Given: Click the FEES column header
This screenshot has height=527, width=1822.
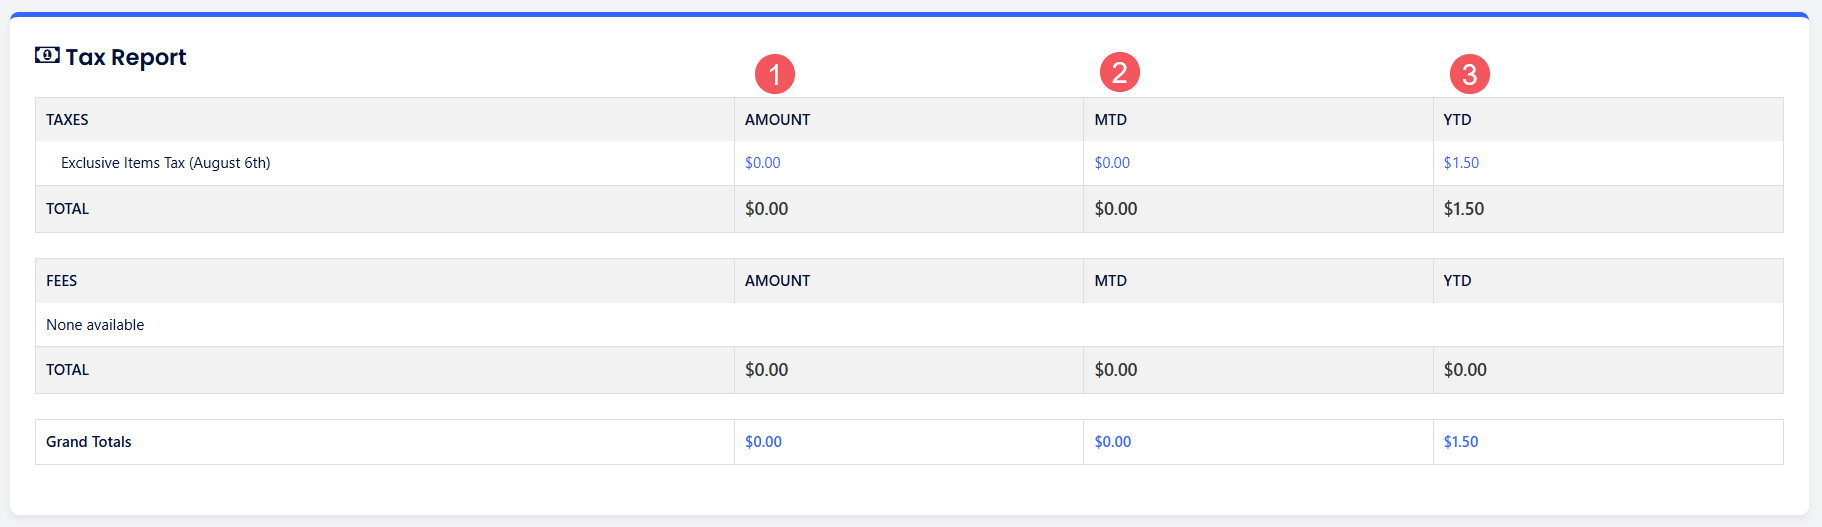Looking at the screenshot, I should point(61,281).
